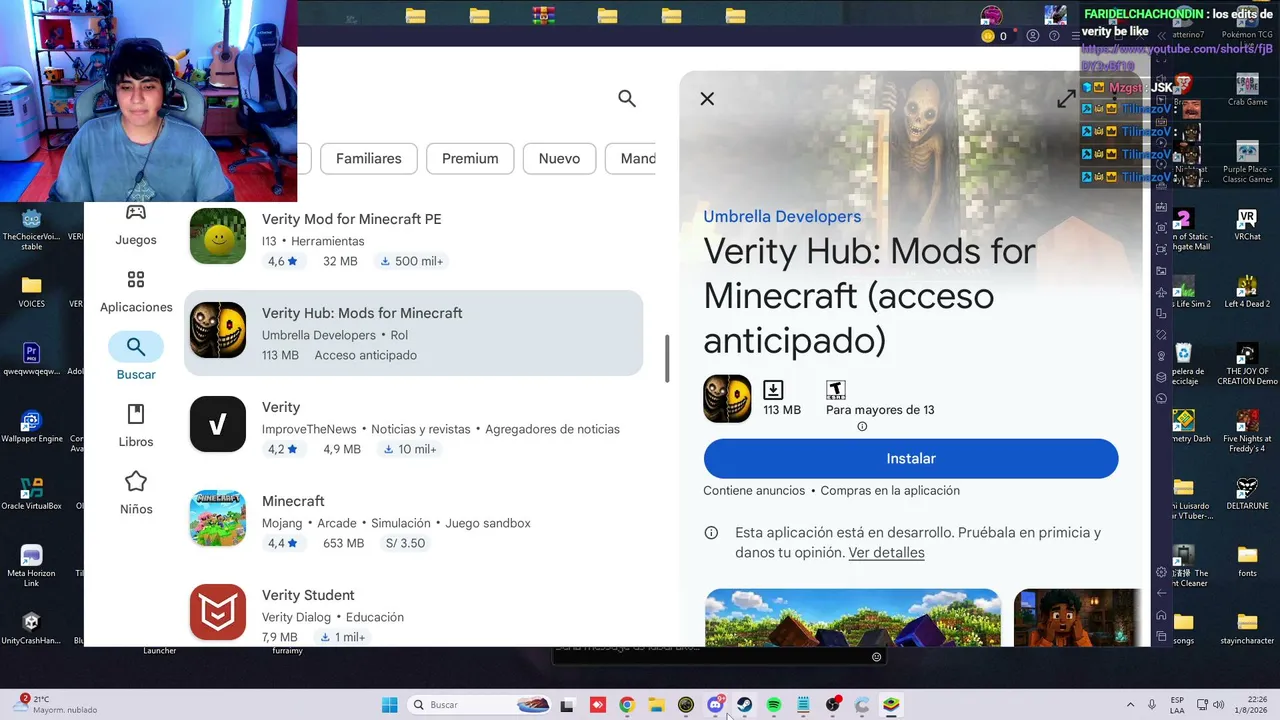Image resolution: width=1280 pixels, height=720 pixels.
Task: Open Wallpaper Engine desktop shortcut
Action: 31,427
